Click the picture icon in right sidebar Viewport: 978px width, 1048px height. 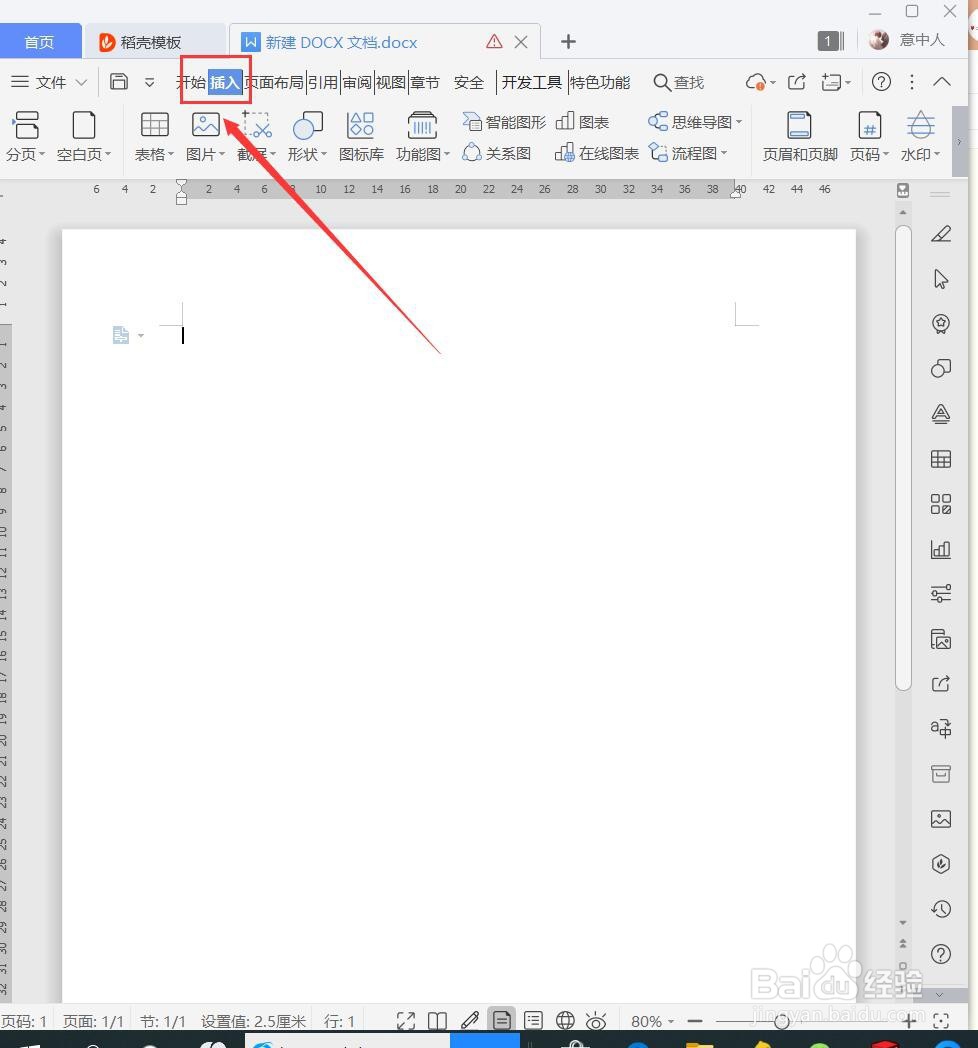click(941, 819)
